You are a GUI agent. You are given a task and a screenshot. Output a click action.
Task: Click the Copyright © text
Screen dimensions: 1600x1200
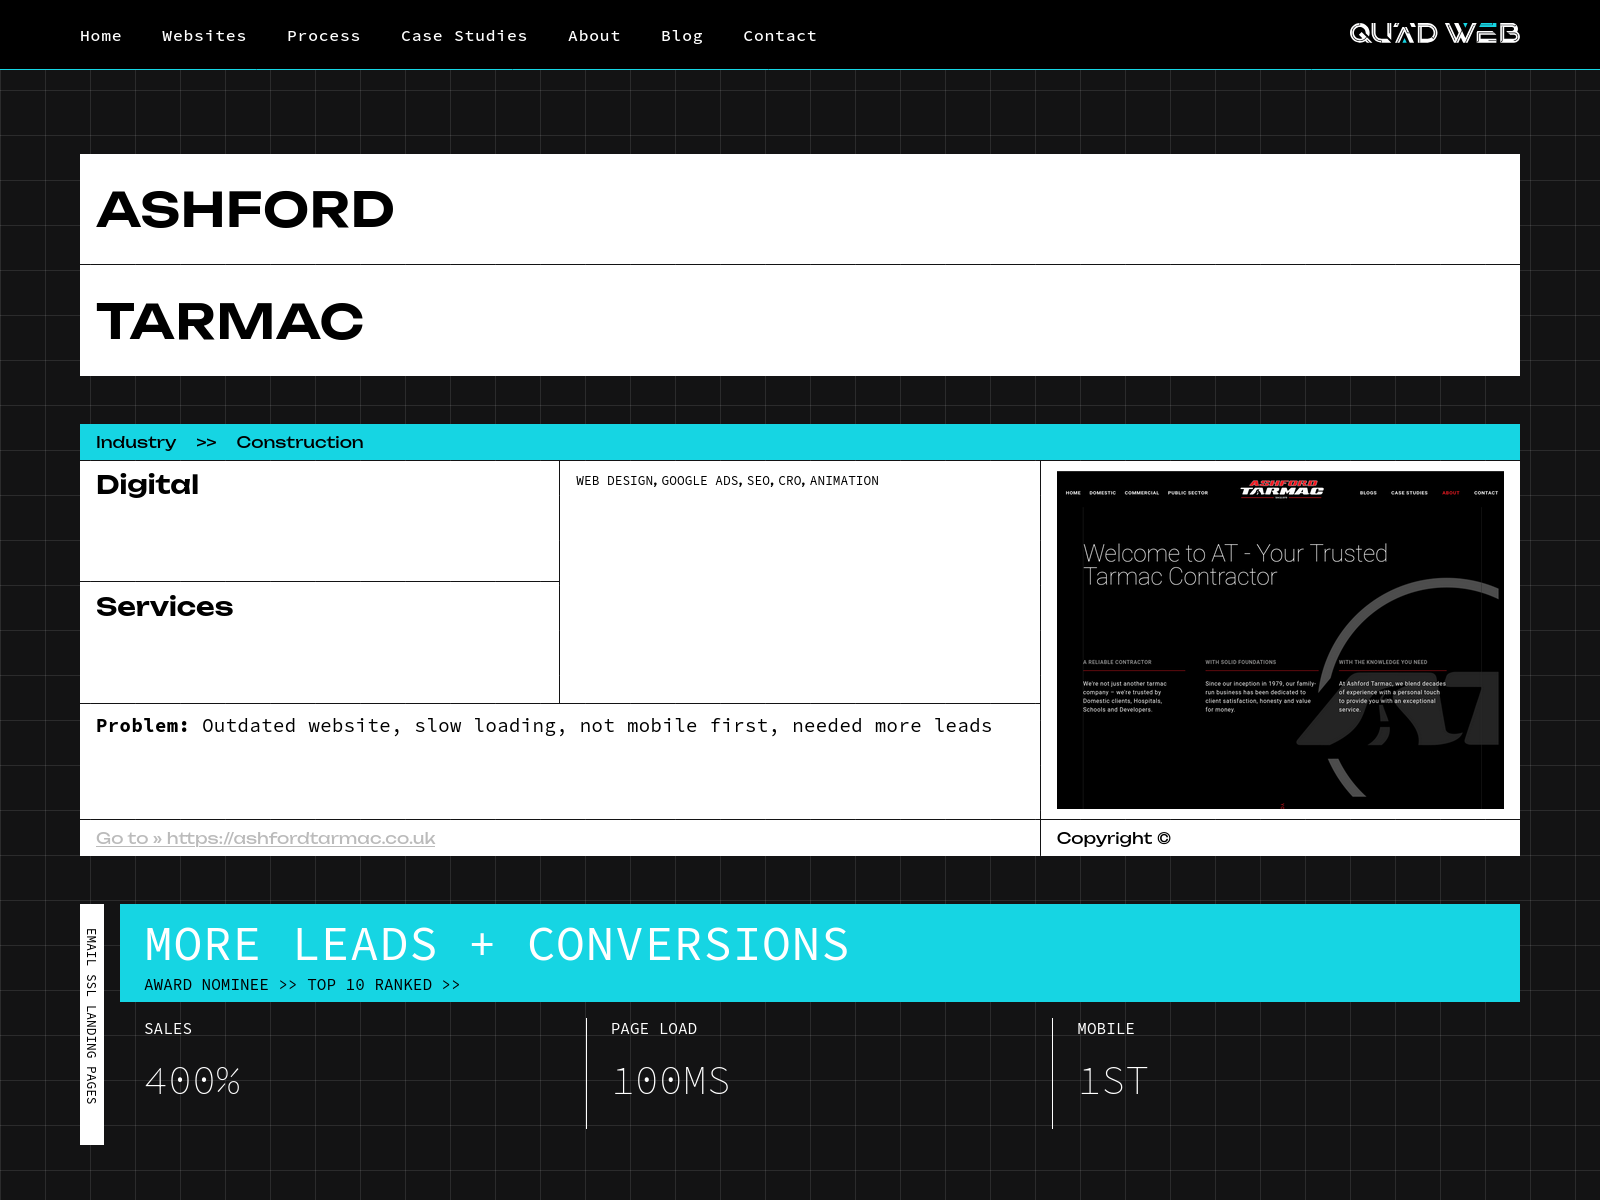click(1114, 838)
